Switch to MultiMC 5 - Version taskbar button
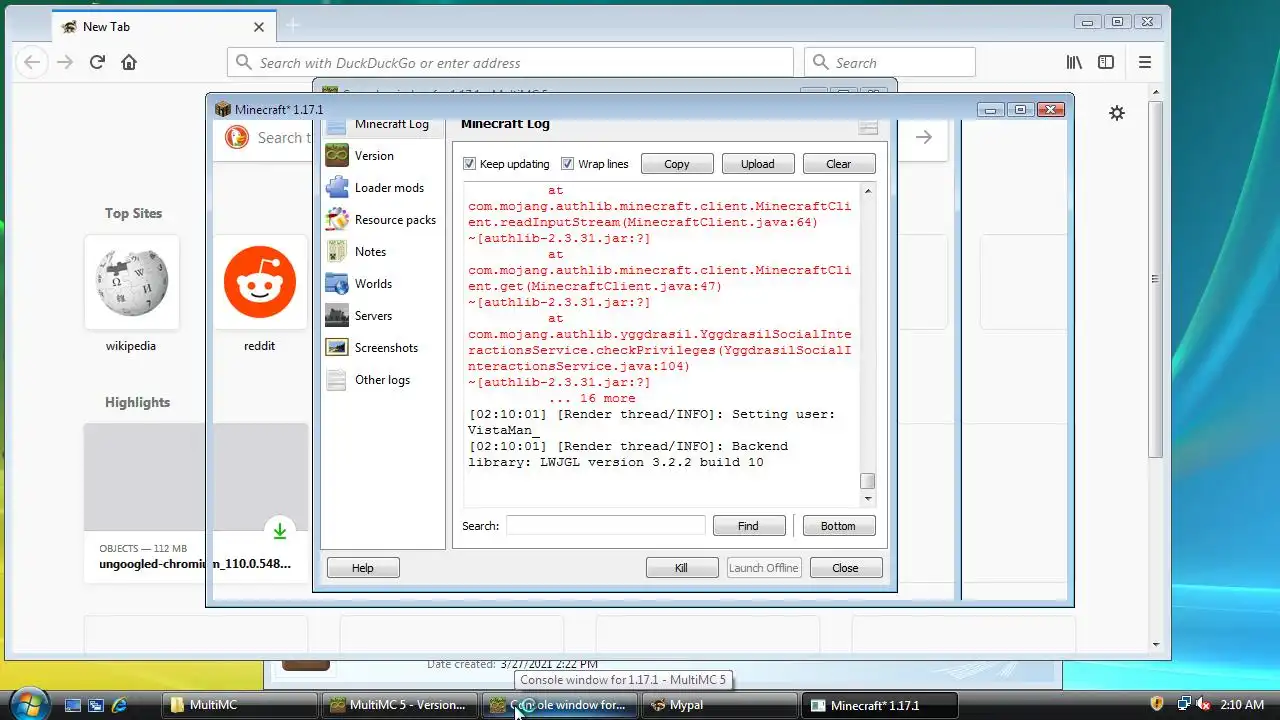This screenshot has height=720, width=1280. click(x=399, y=705)
